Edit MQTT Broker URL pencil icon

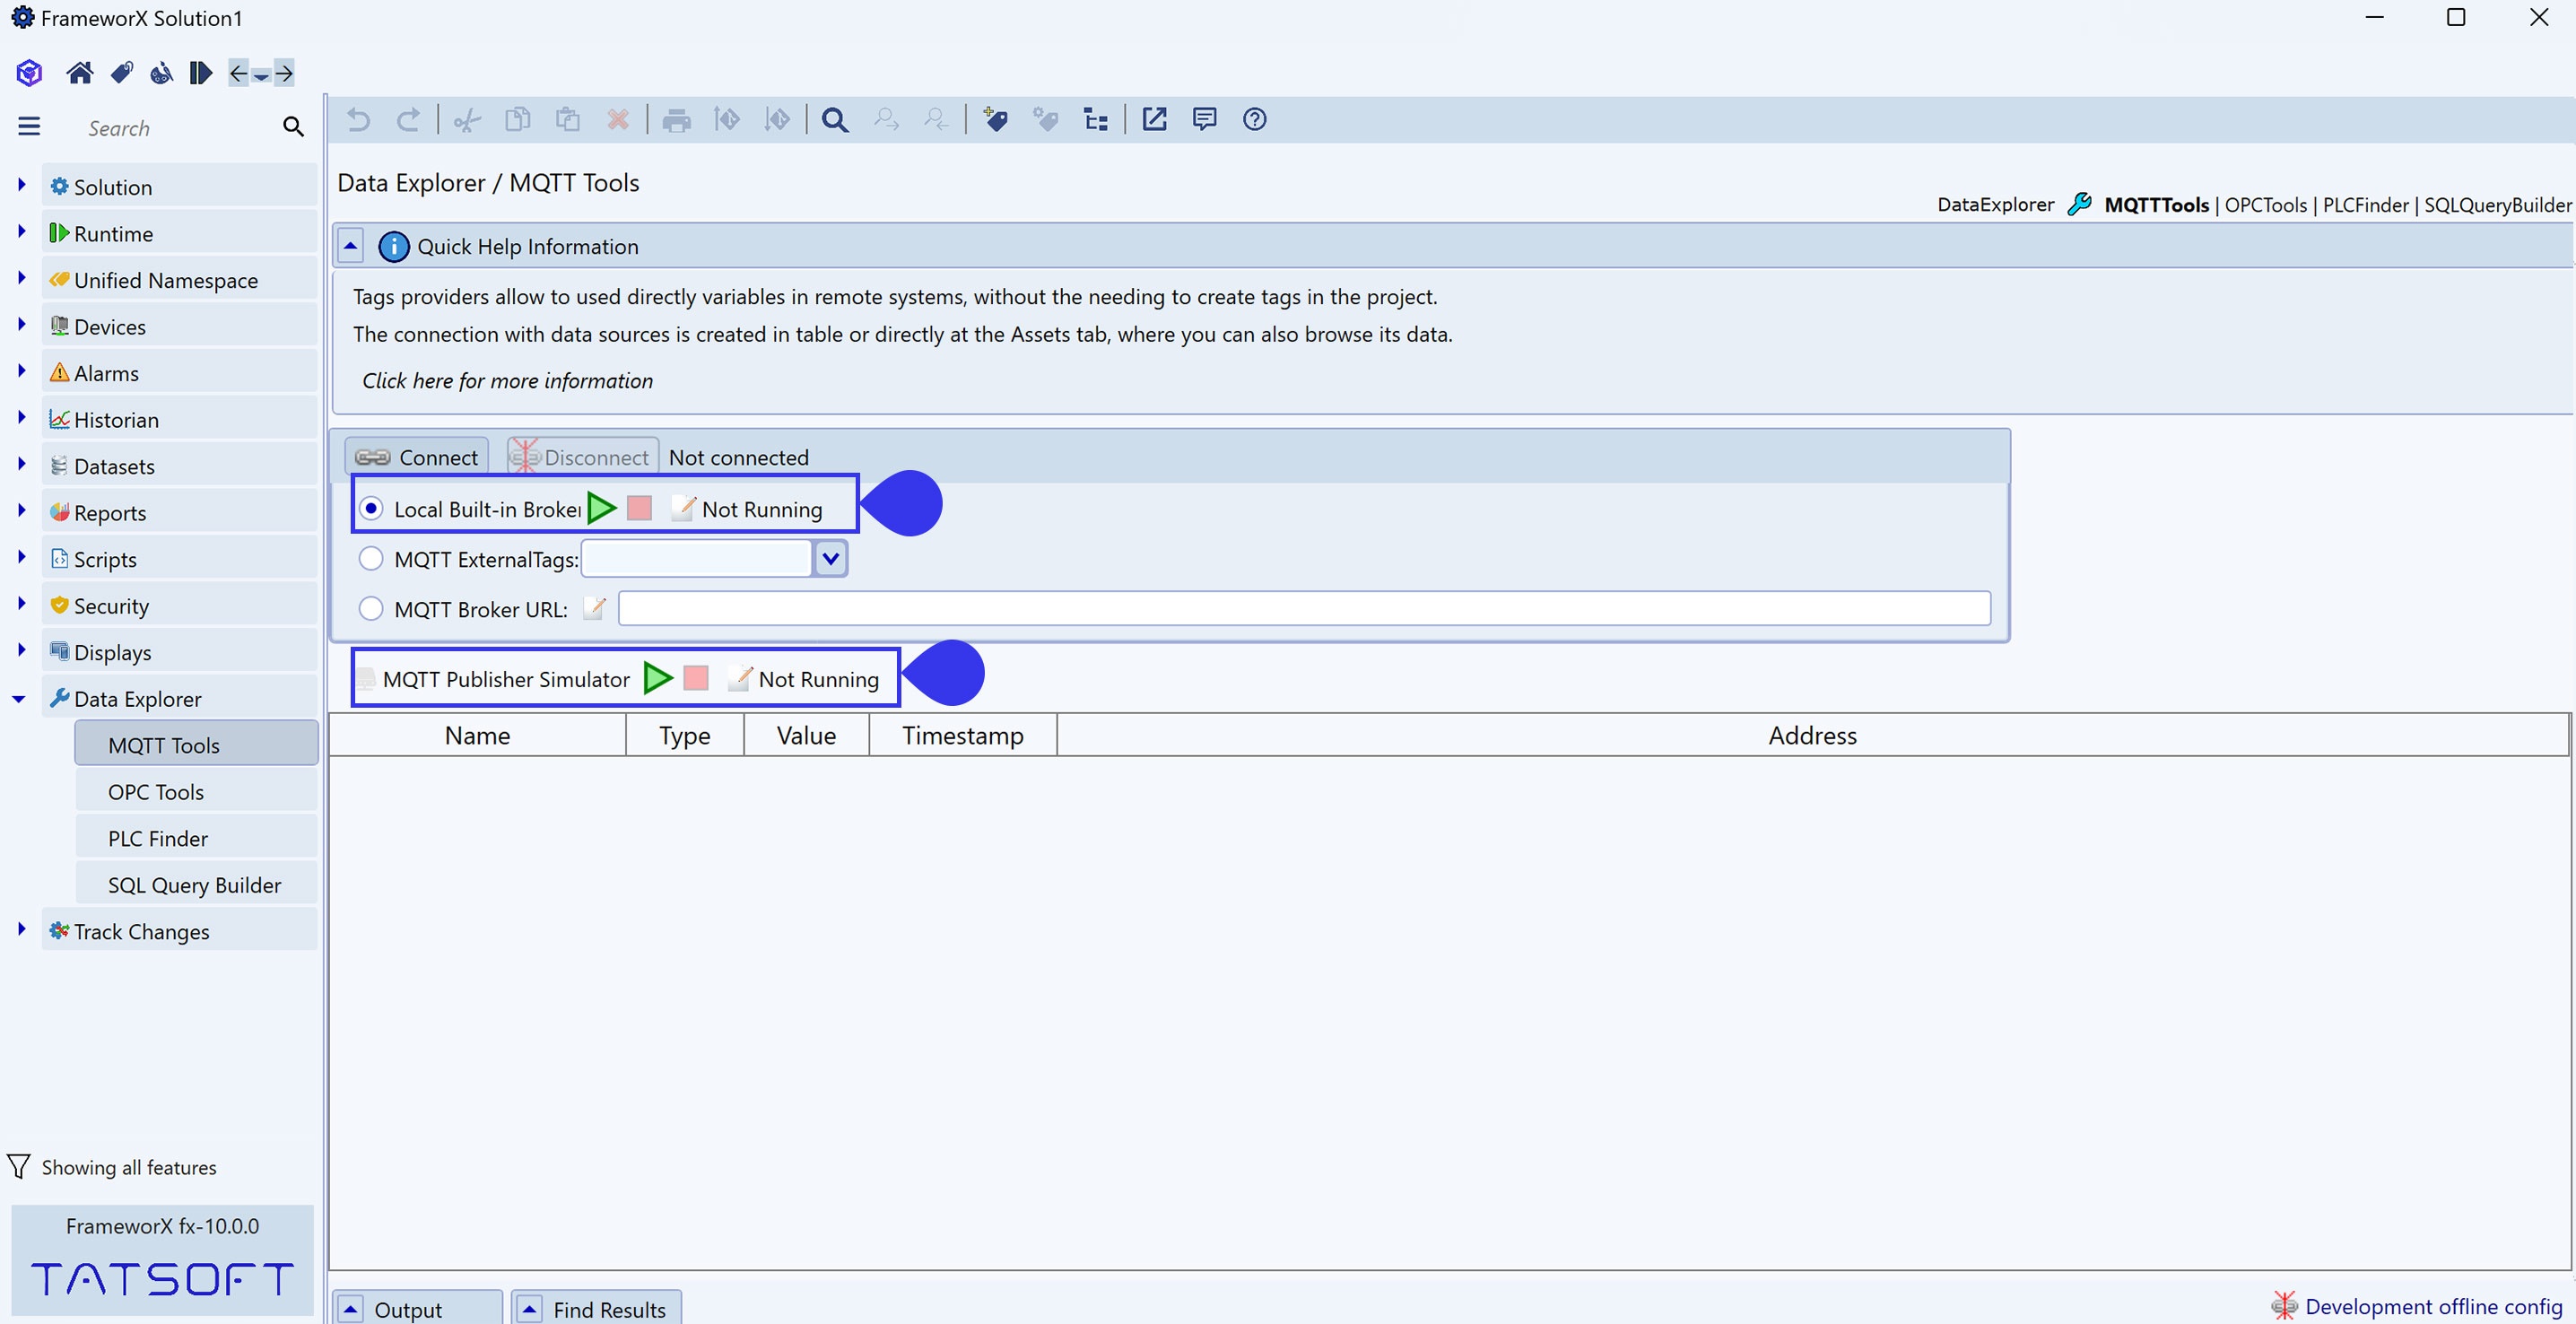click(x=594, y=608)
